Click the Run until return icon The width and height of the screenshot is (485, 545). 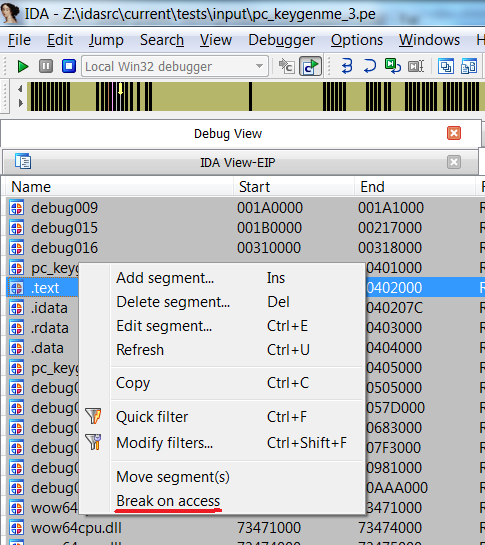[x=393, y=66]
